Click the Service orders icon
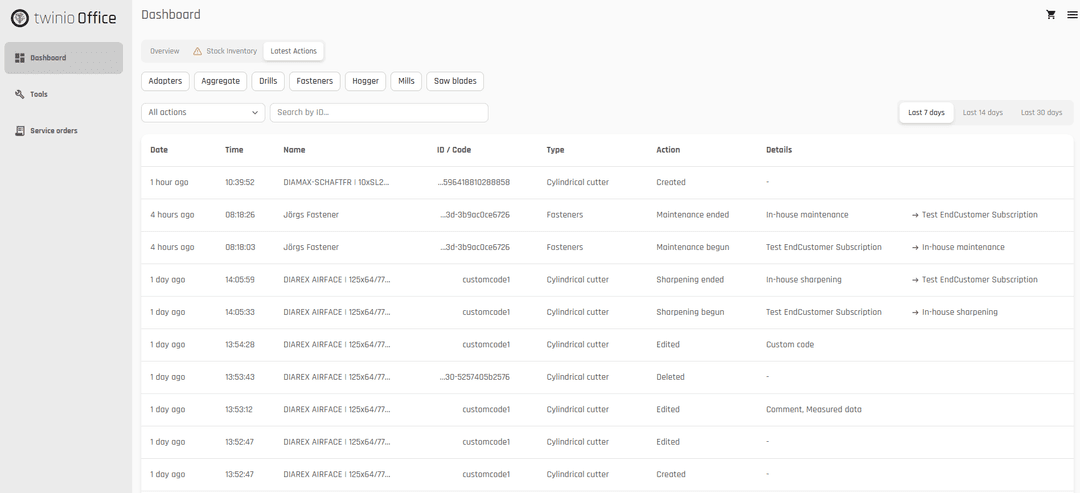Screen dimensions: 1080x493 20,131
